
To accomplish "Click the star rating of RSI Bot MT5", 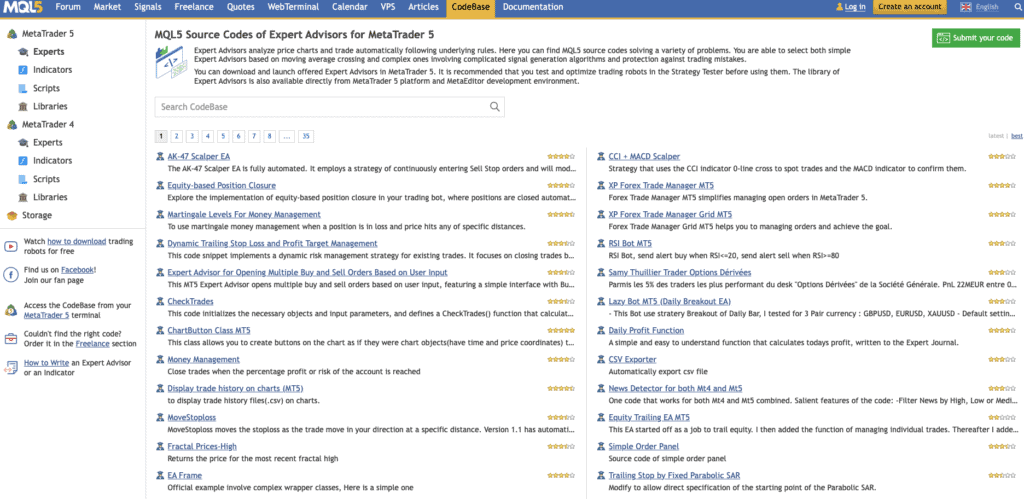I will coord(1002,243).
